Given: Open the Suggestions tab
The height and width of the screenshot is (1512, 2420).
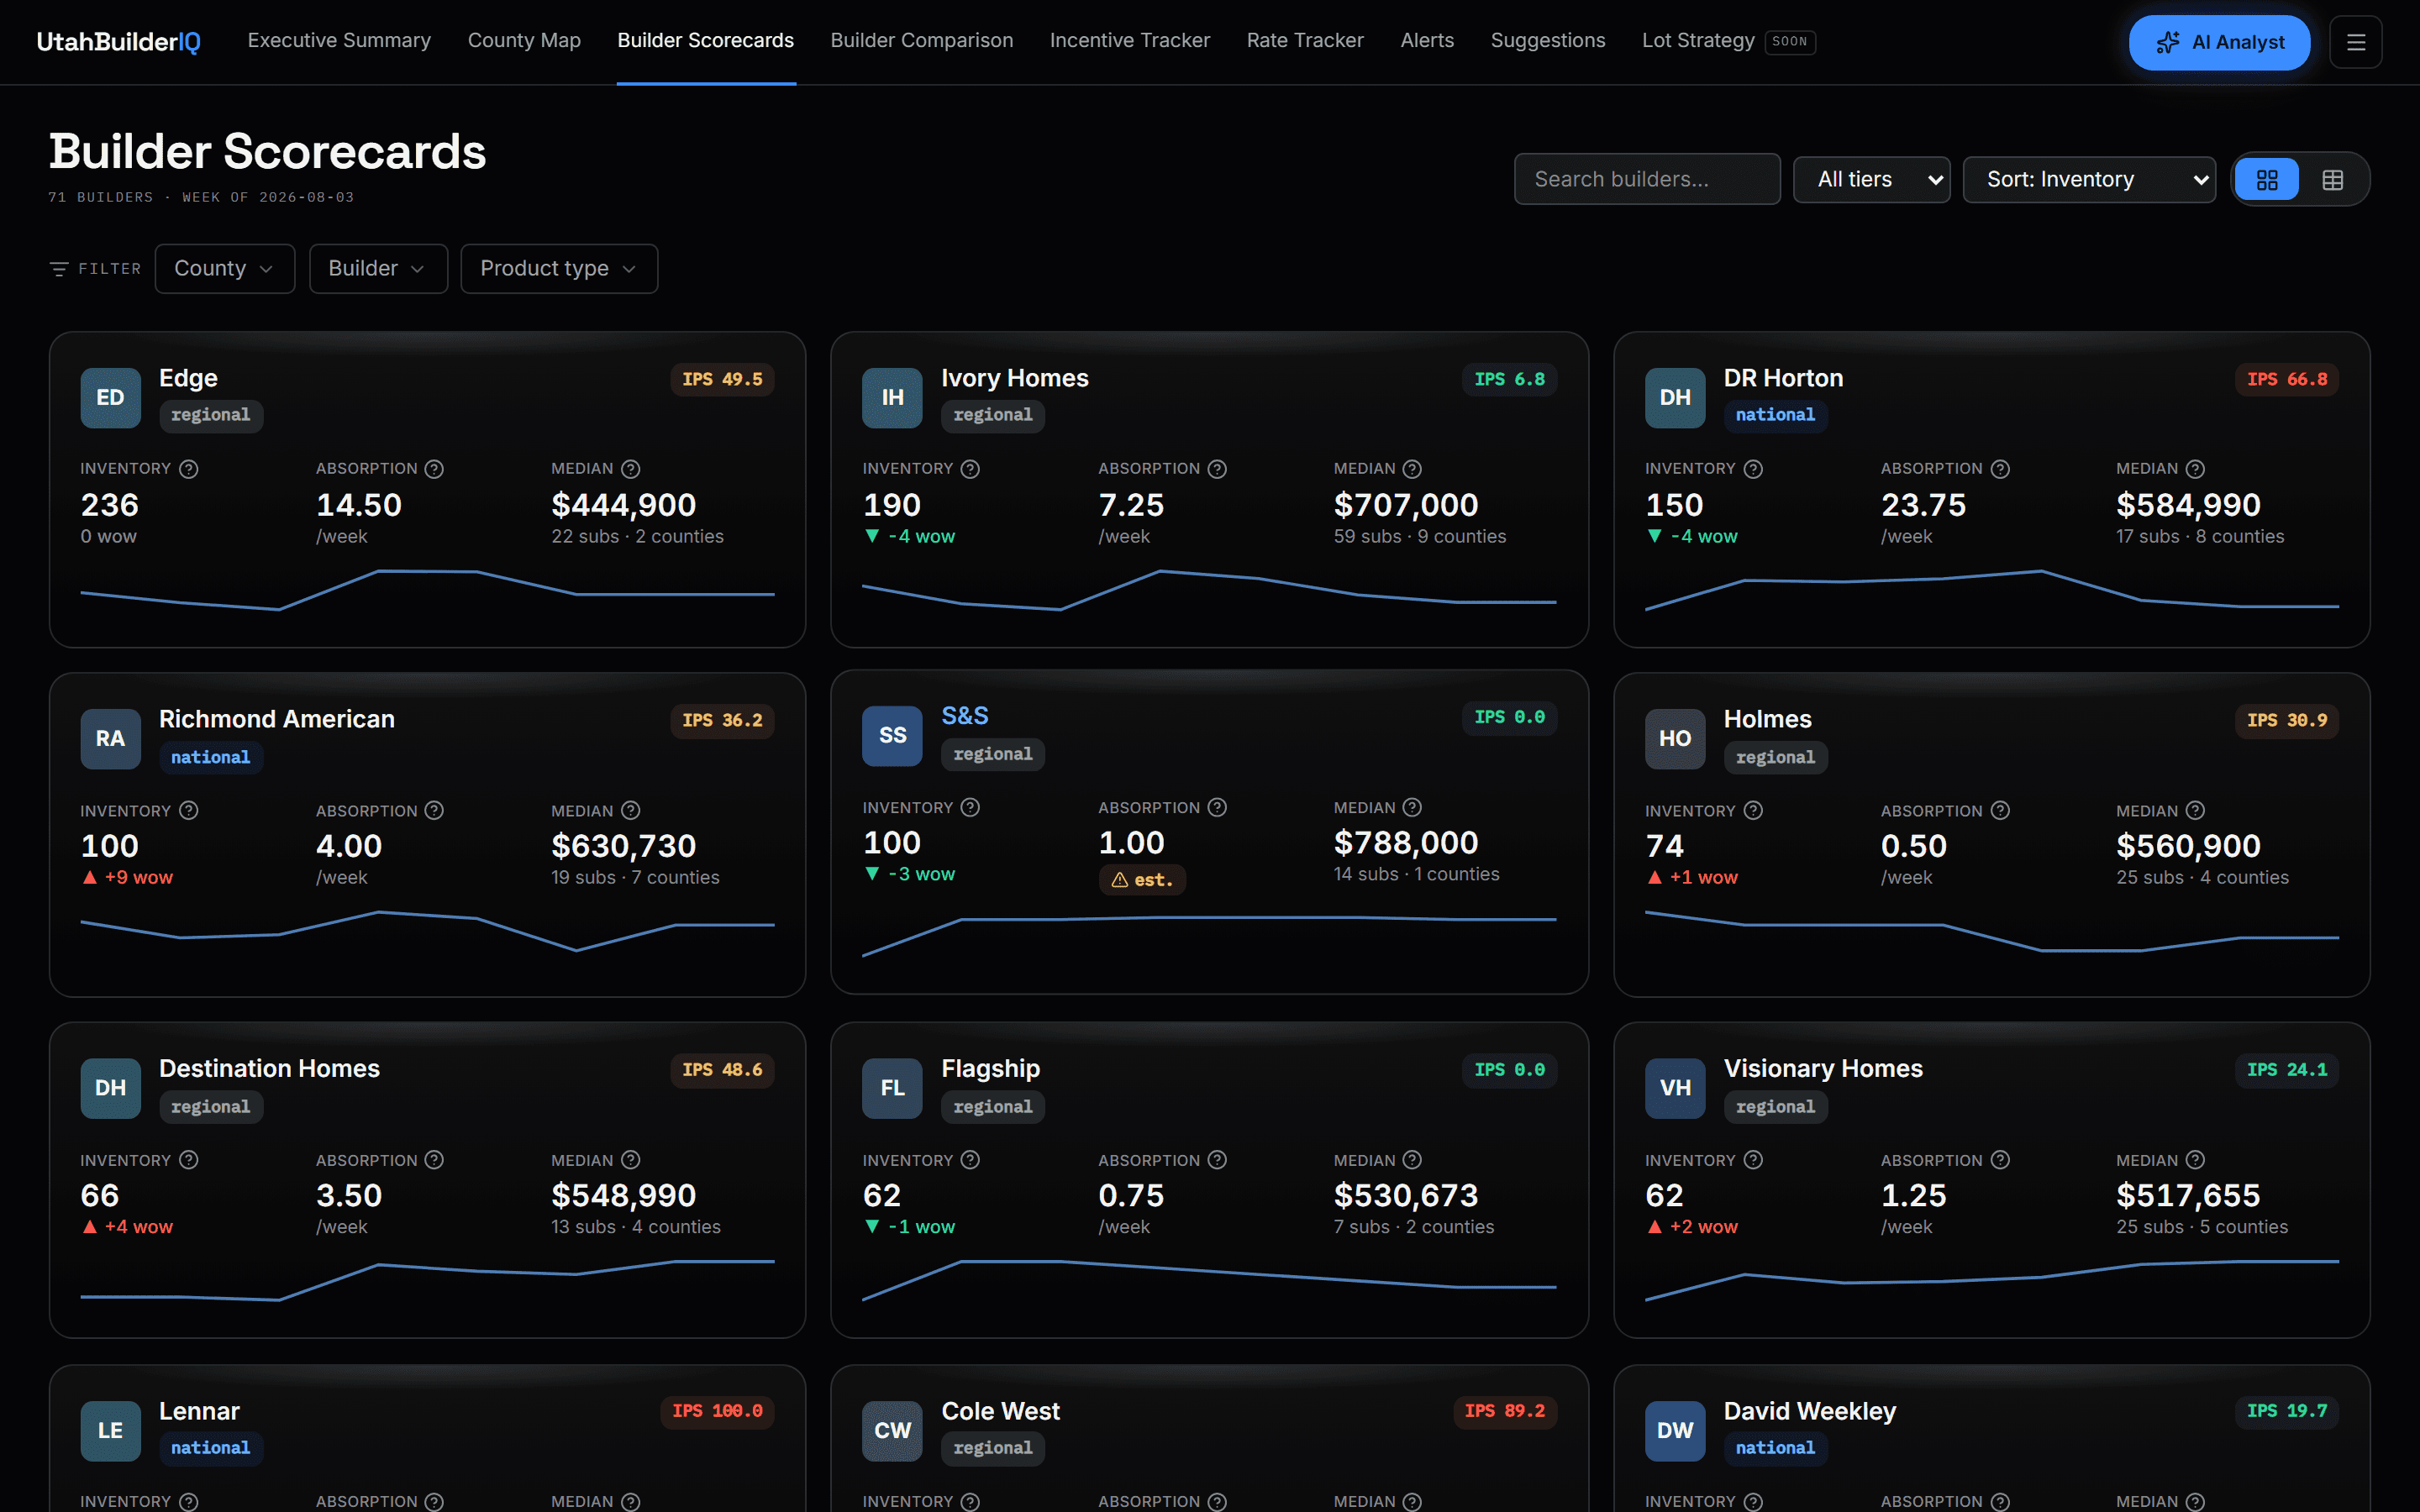Looking at the screenshot, I should click(x=1547, y=41).
